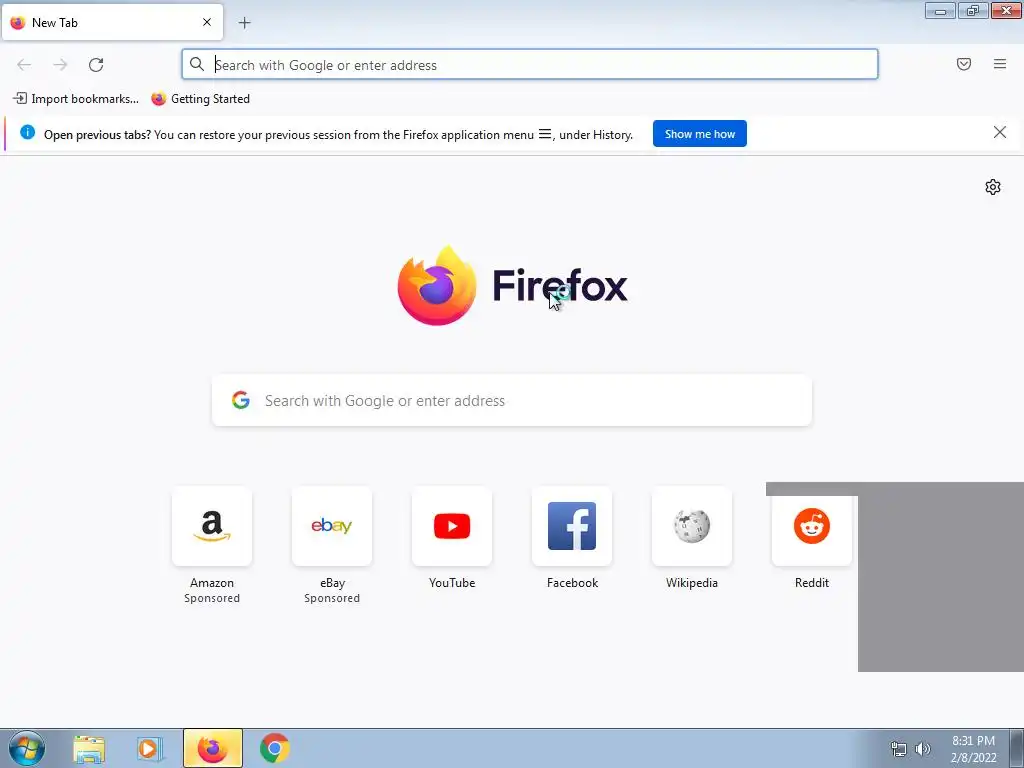
Task: Open the Getting Started bookmark
Action: coord(200,99)
